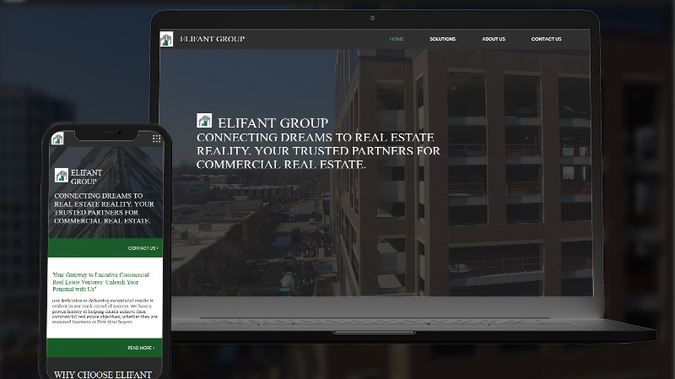Click the 'dedication to delivering' paragraph on phone
Screen dimensions: 675x379
coord(105,311)
